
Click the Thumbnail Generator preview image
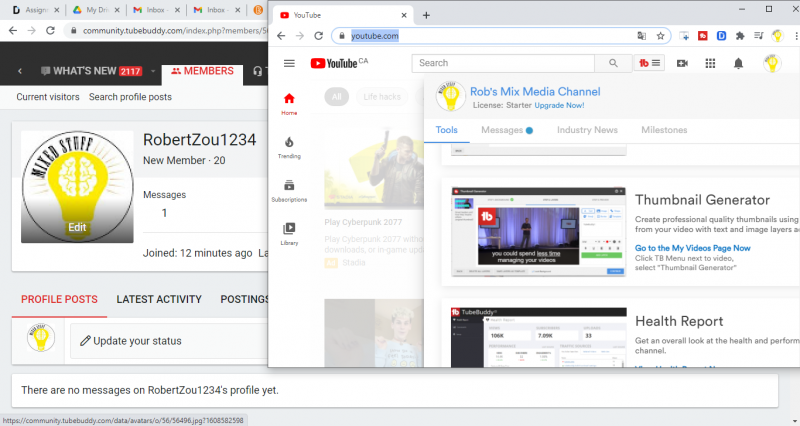point(530,230)
